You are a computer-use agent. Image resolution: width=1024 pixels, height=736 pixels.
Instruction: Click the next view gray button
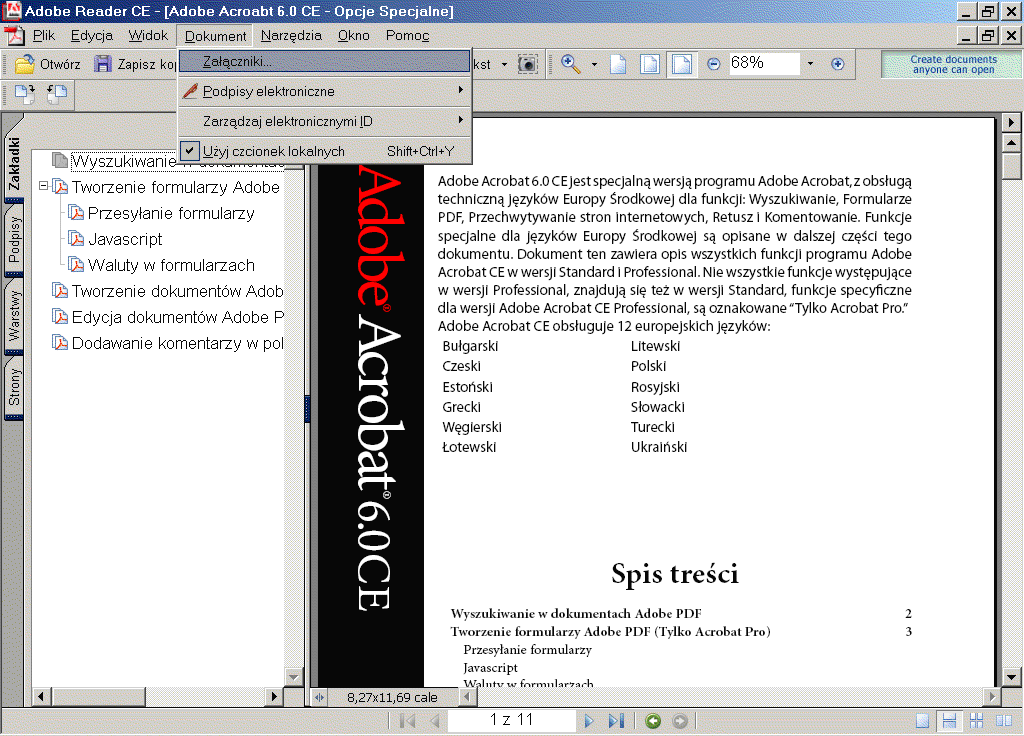click(x=680, y=721)
